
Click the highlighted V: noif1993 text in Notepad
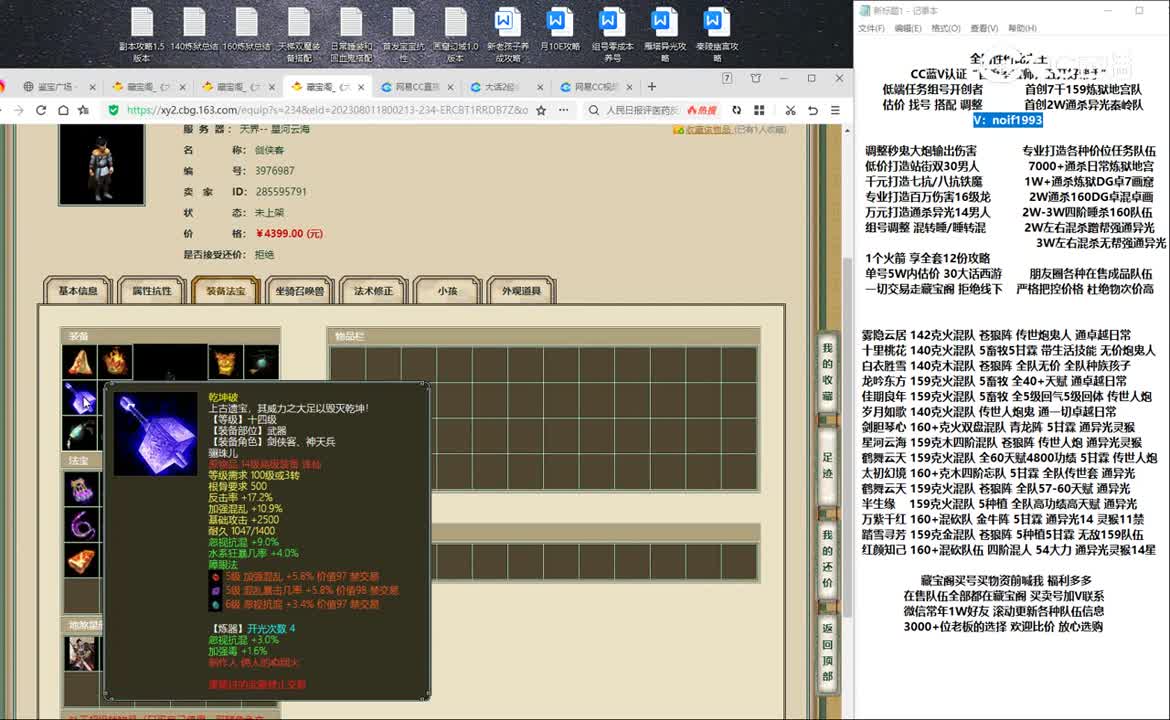(1007, 120)
